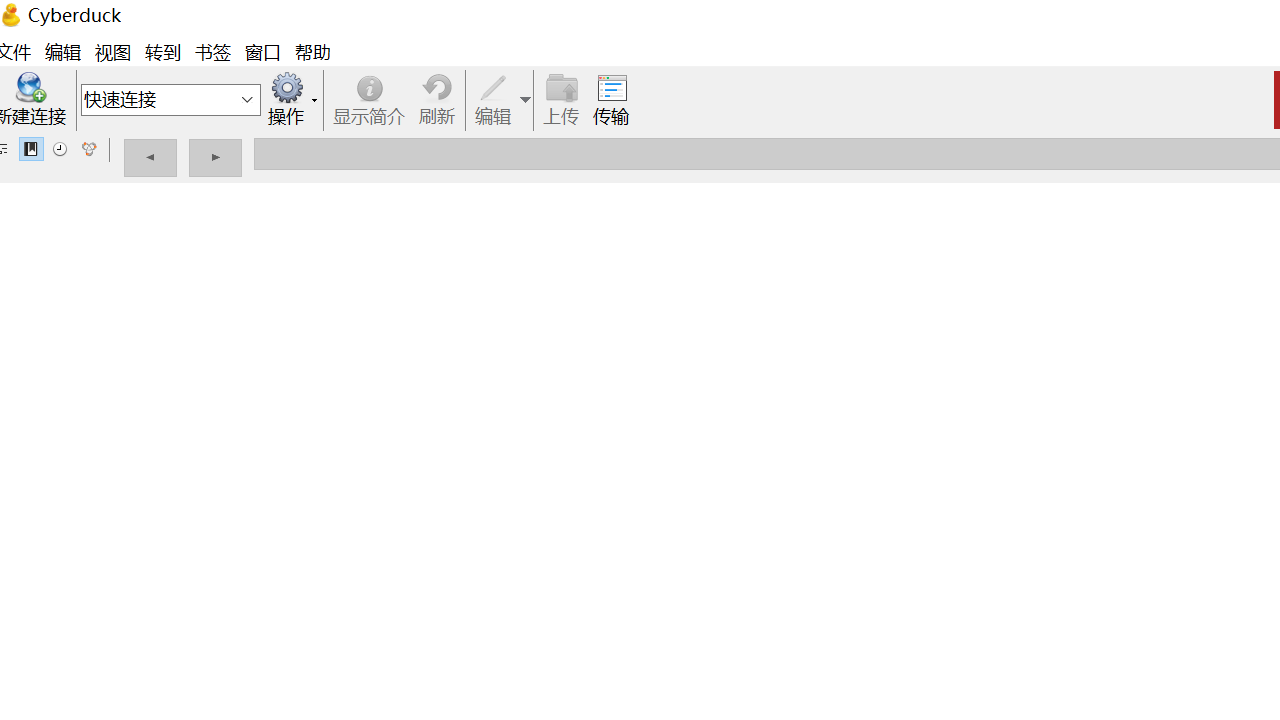Toggle the history clock view
Image resolution: width=1280 pixels, height=720 pixels.
(60, 149)
